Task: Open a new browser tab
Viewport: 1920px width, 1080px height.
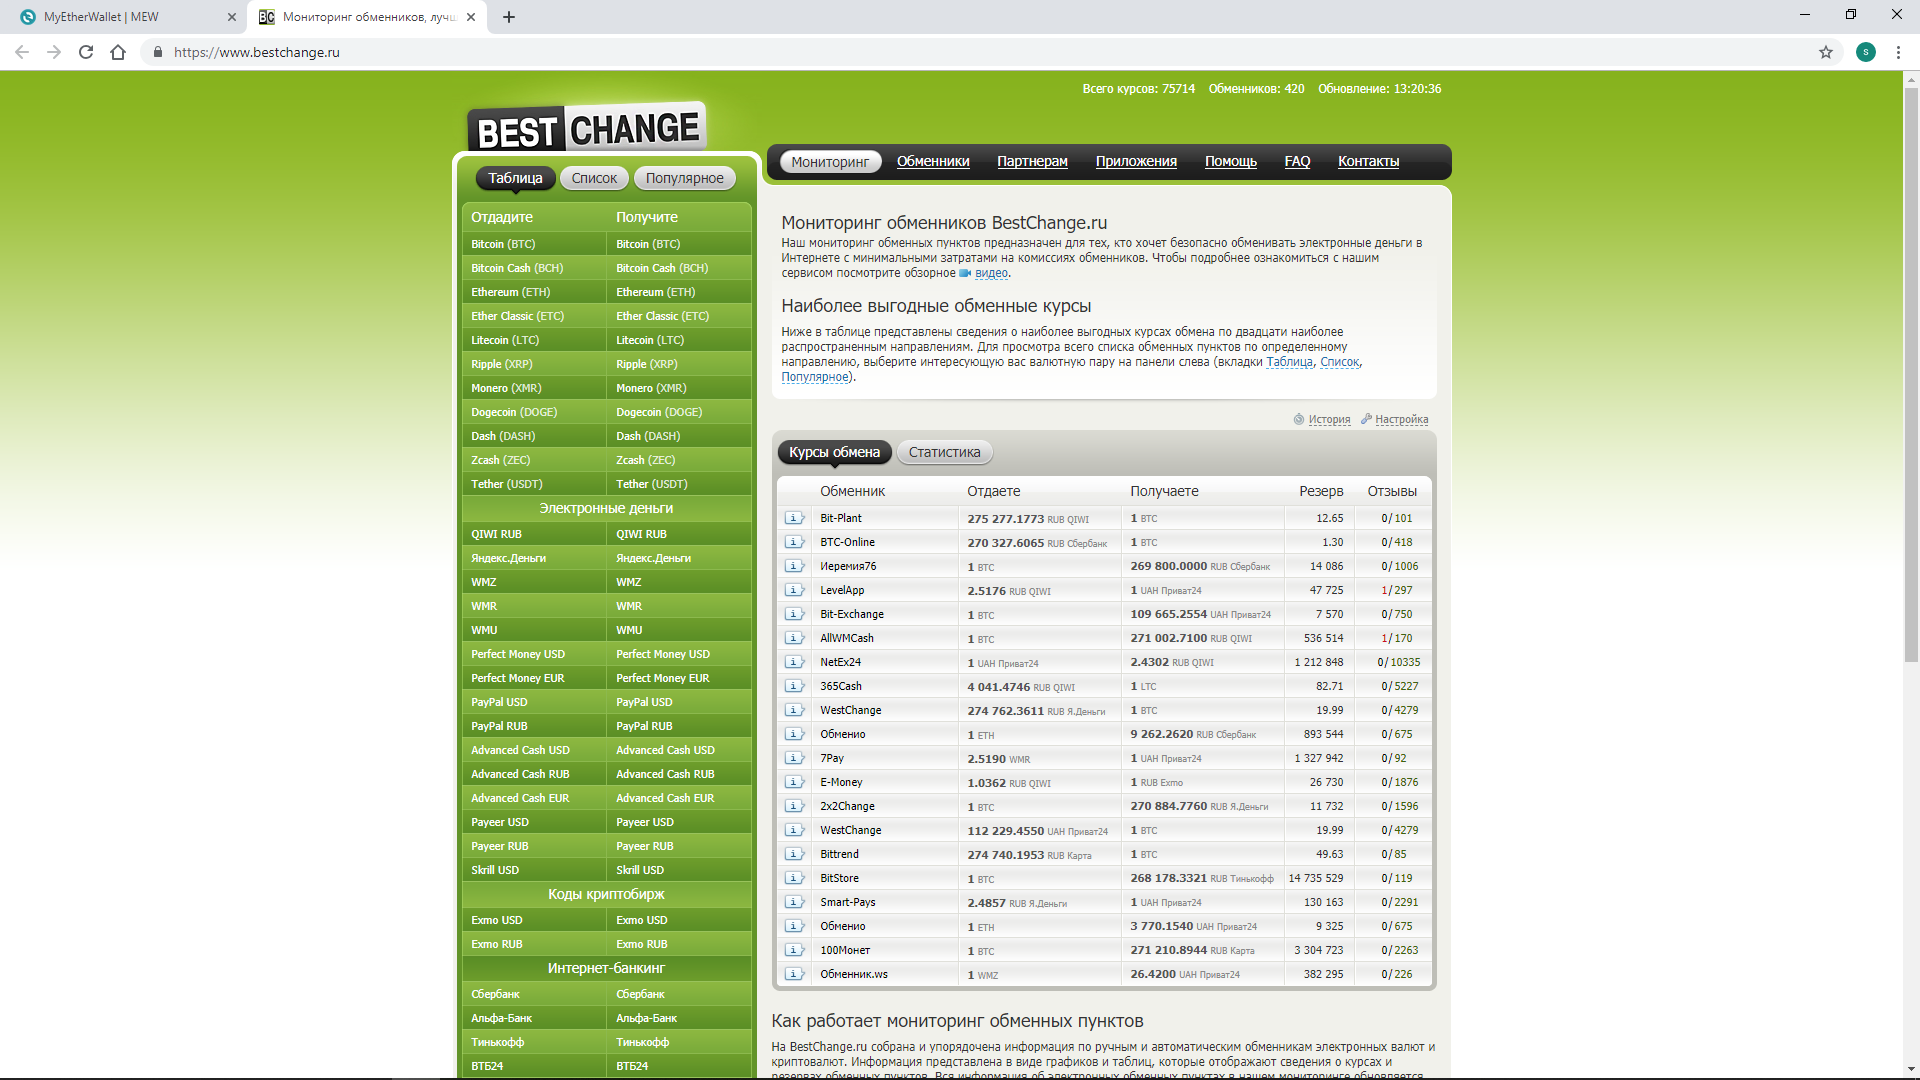Action: point(509,17)
